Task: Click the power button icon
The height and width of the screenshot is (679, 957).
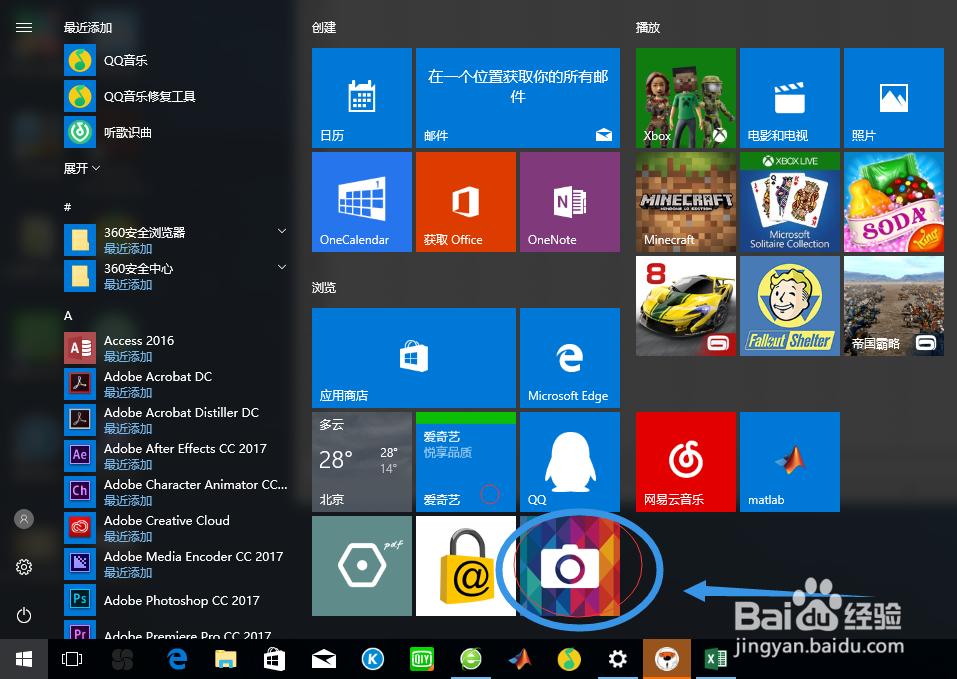Action: click(x=24, y=615)
